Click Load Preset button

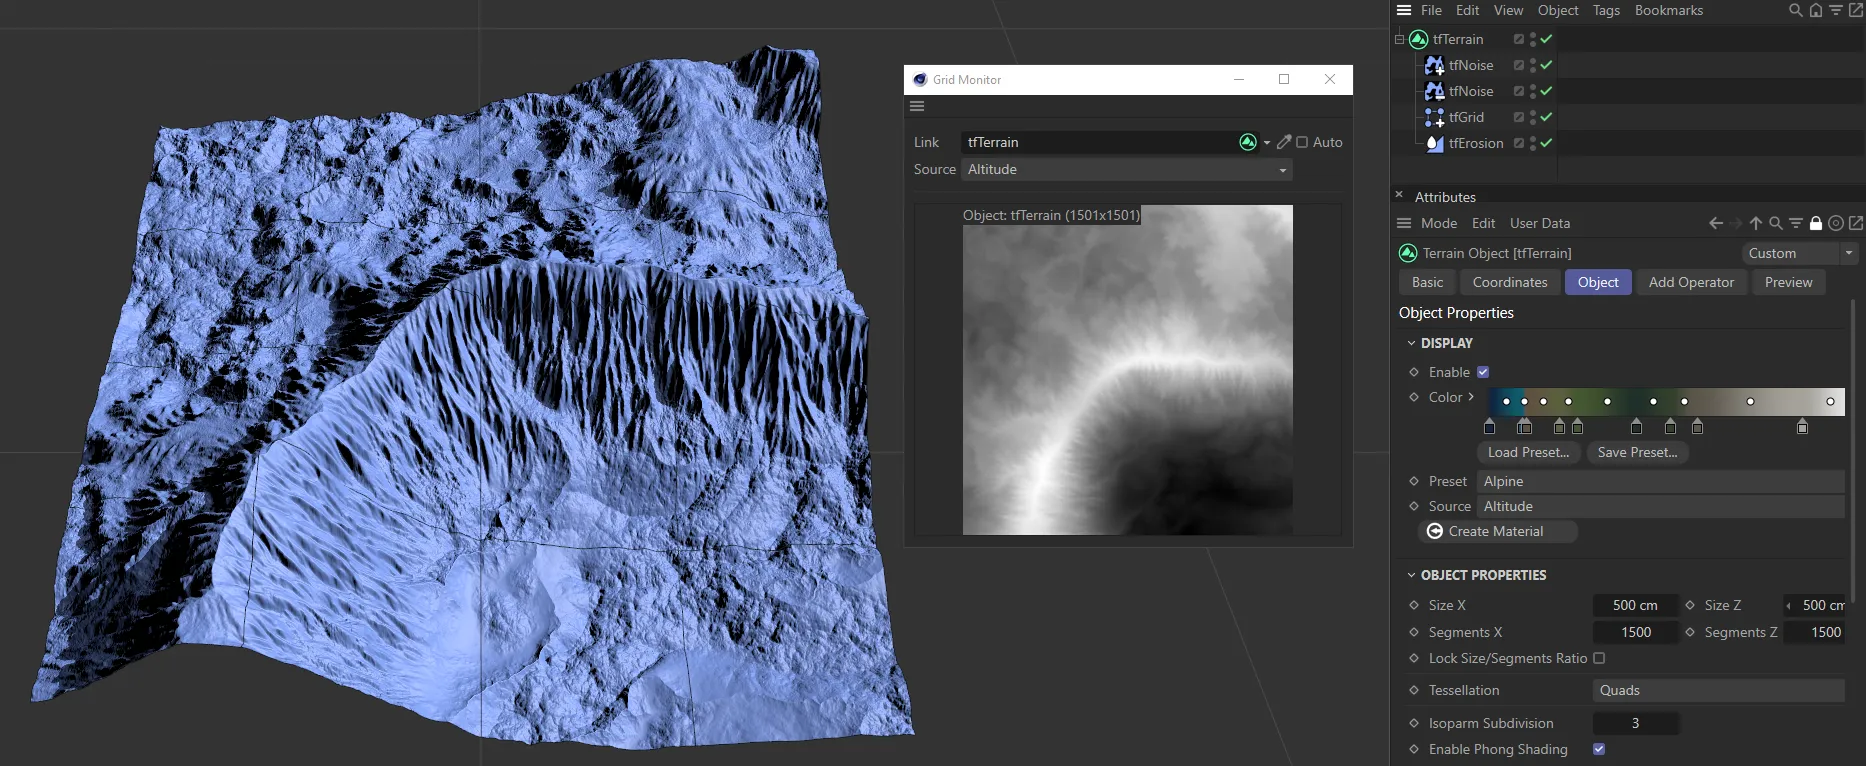pos(1528,452)
